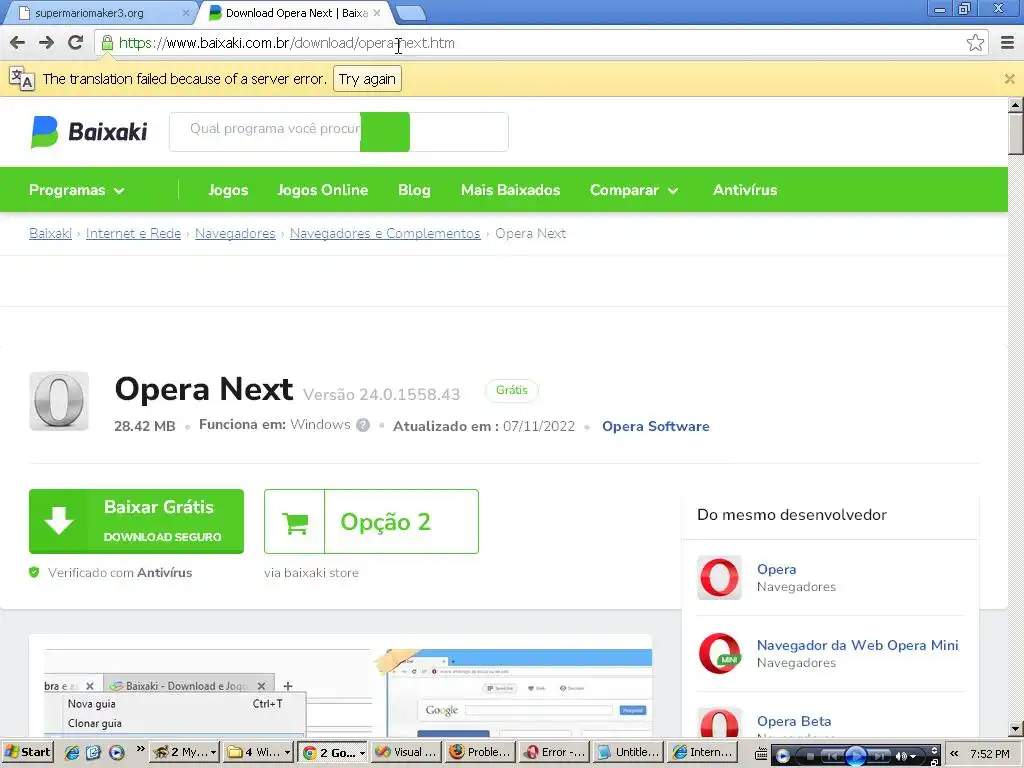Click the taskbar clock showing 7:52 PM
1024x768 pixels.
(x=989, y=754)
